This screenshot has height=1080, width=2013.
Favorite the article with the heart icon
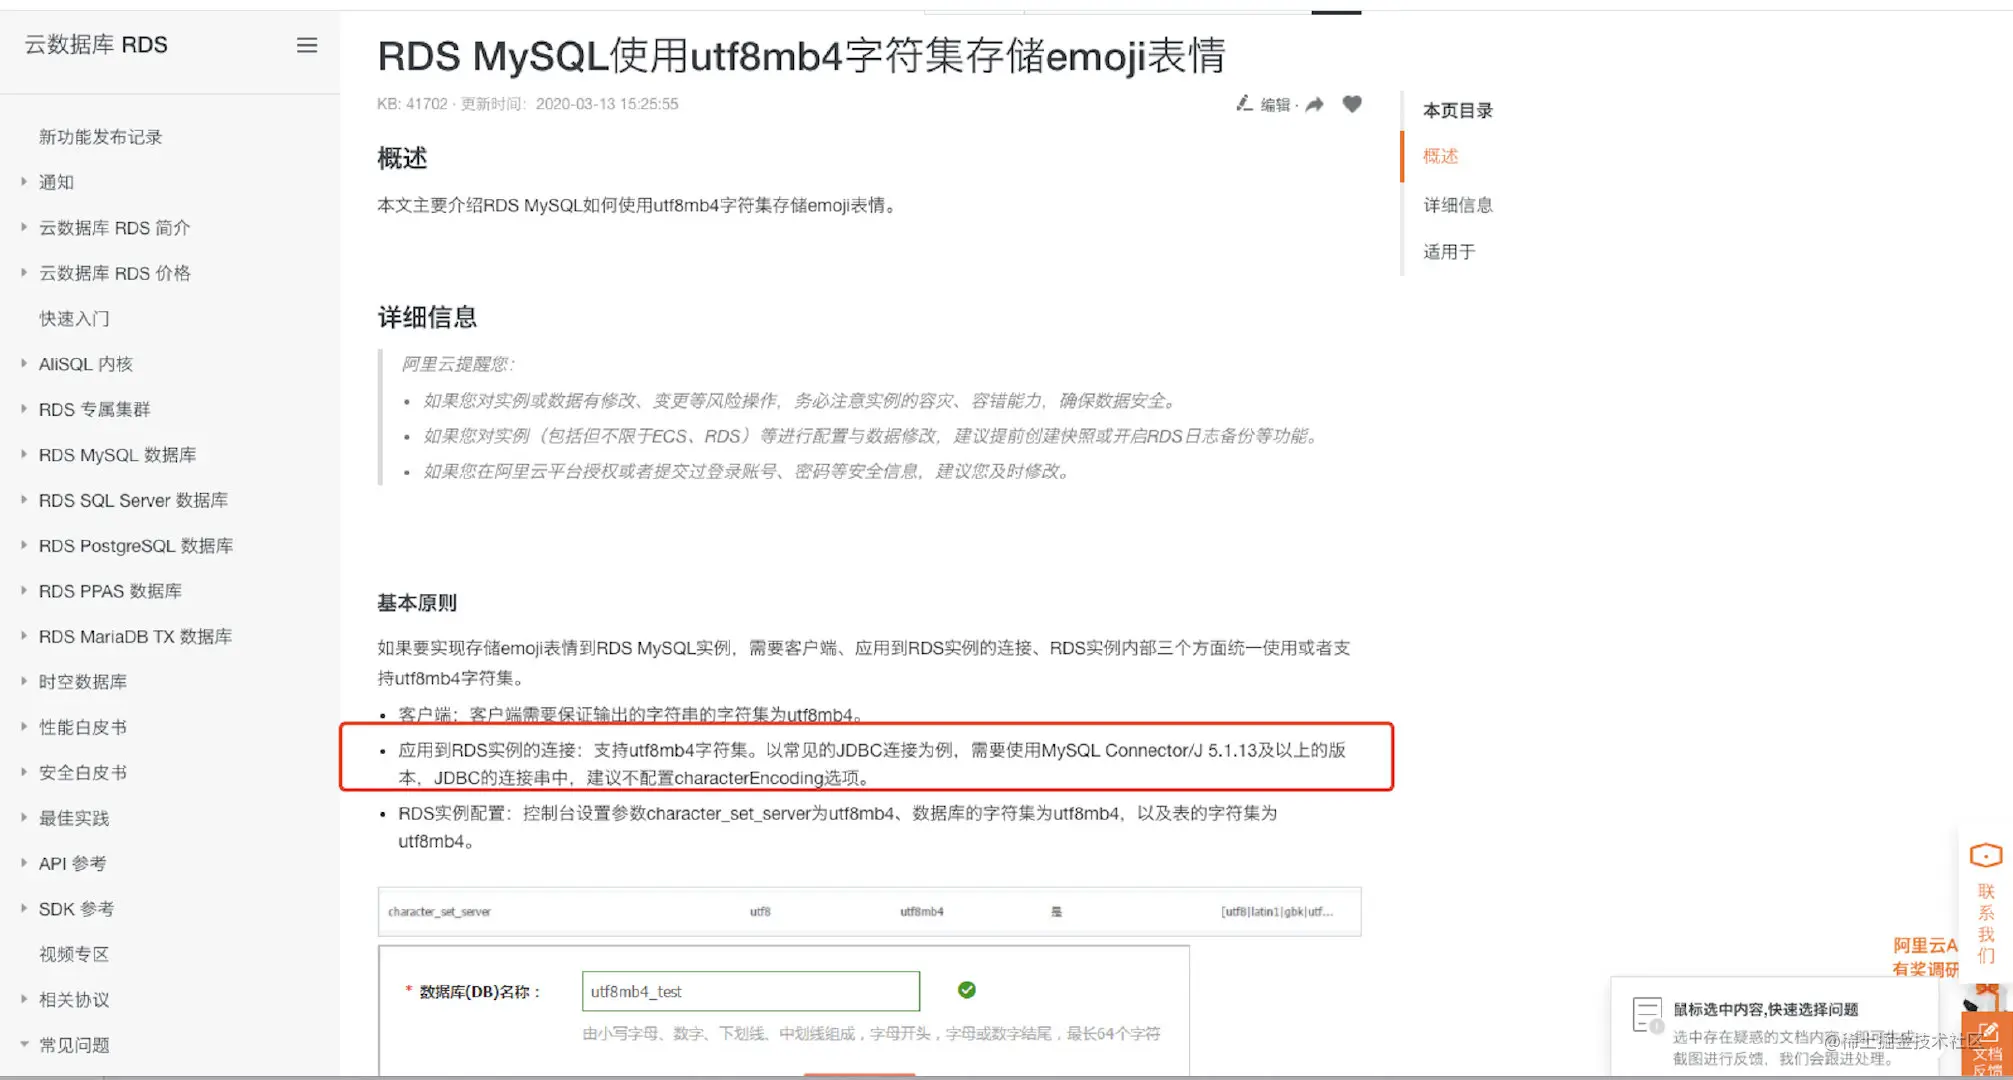point(1352,103)
